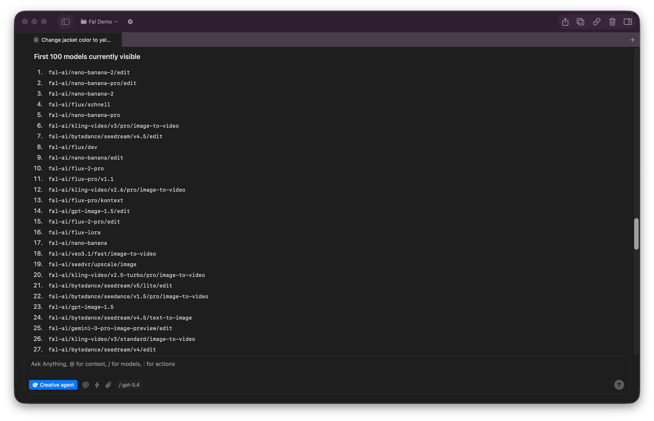The height and width of the screenshot is (421, 654).
Task: Click 'fal-ai/flux-pro/kontext' list entry
Action: [x=86, y=201]
